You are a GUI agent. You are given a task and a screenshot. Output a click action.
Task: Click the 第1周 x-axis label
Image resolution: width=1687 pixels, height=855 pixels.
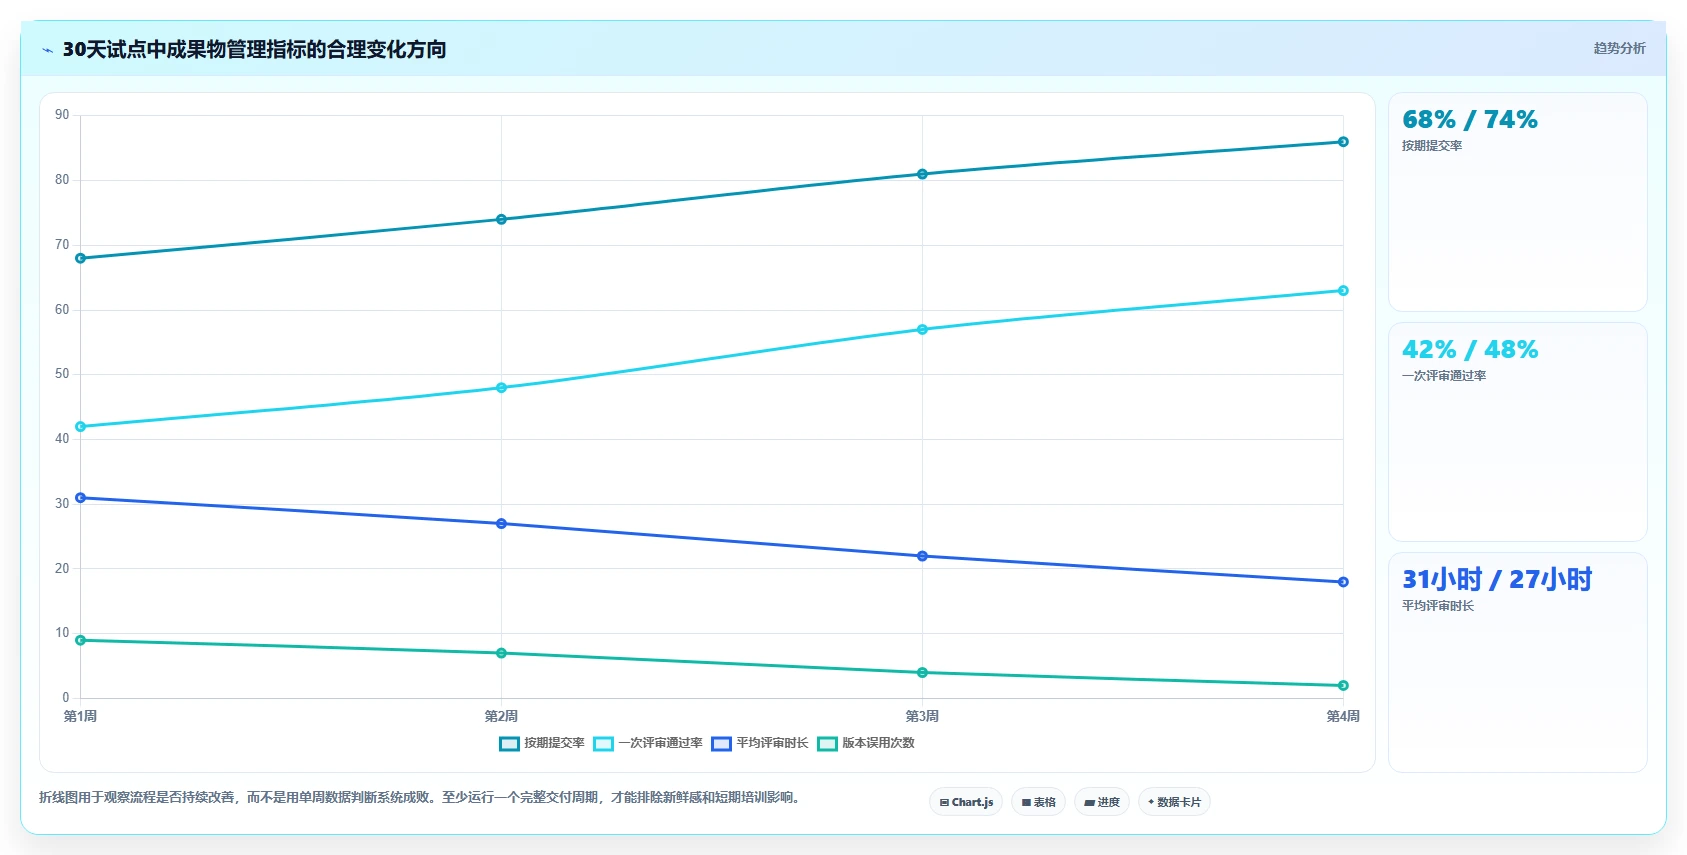point(81,716)
